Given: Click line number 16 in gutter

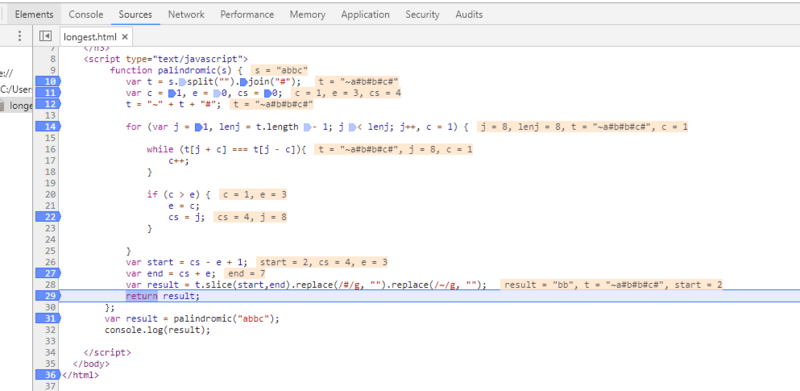Looking at the screenshot, I should (x=51, y=149).
